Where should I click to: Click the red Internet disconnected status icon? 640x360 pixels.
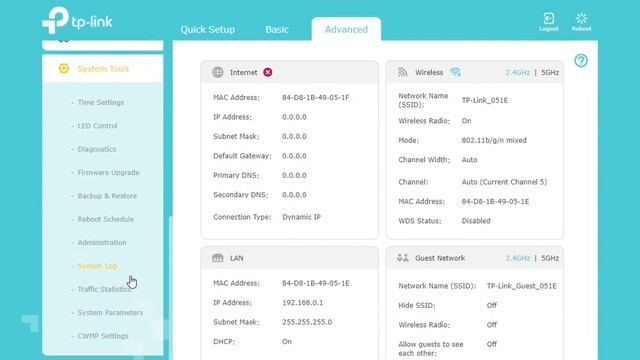click(x=268, y=72)
